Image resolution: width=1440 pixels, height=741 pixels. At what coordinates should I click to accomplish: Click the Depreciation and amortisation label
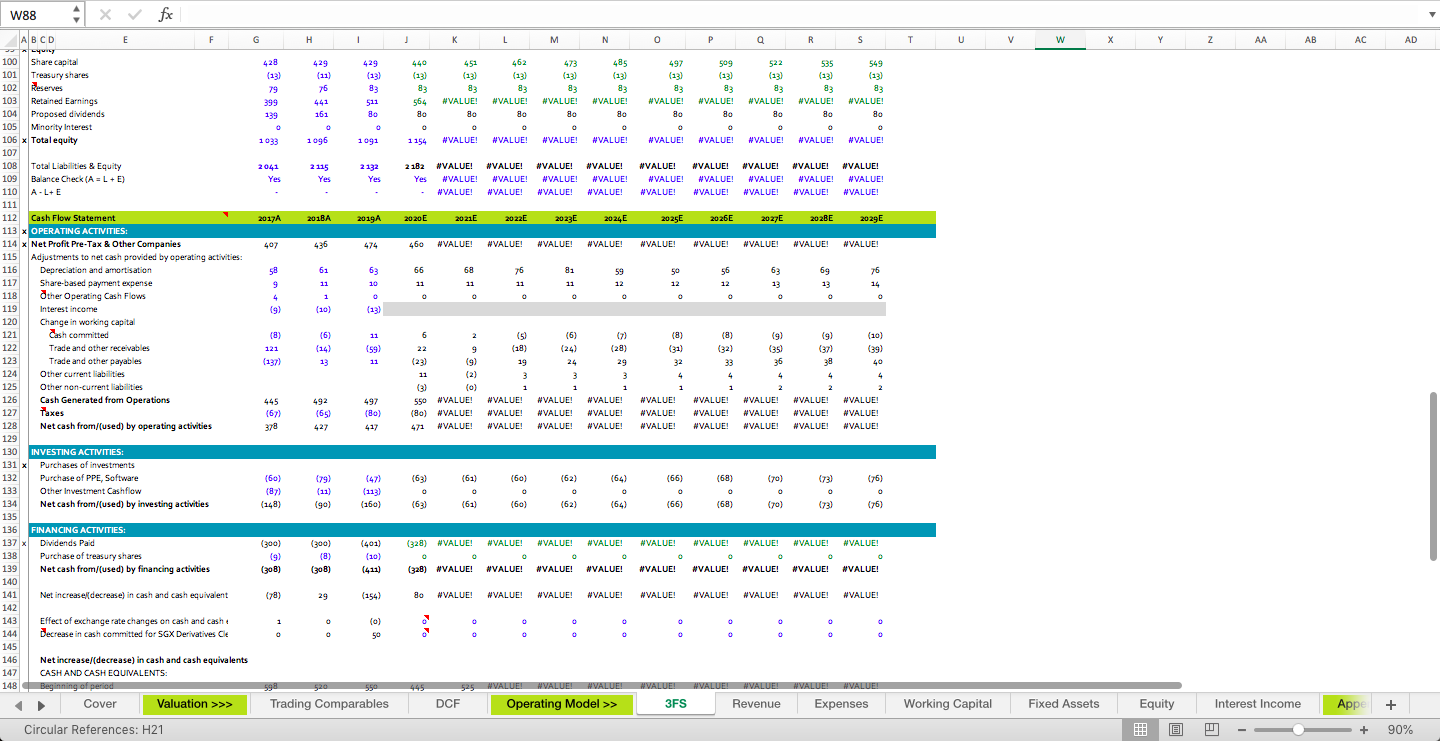coord(96,270)
